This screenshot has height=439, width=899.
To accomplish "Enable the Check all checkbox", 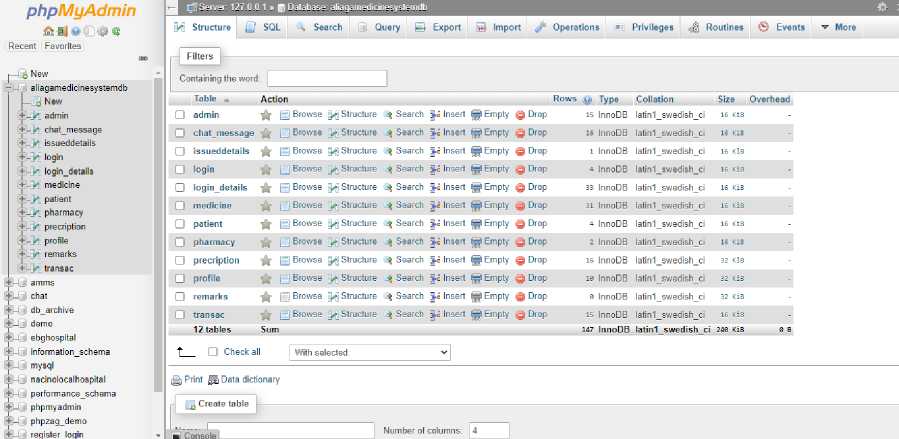I will (213, 352).
